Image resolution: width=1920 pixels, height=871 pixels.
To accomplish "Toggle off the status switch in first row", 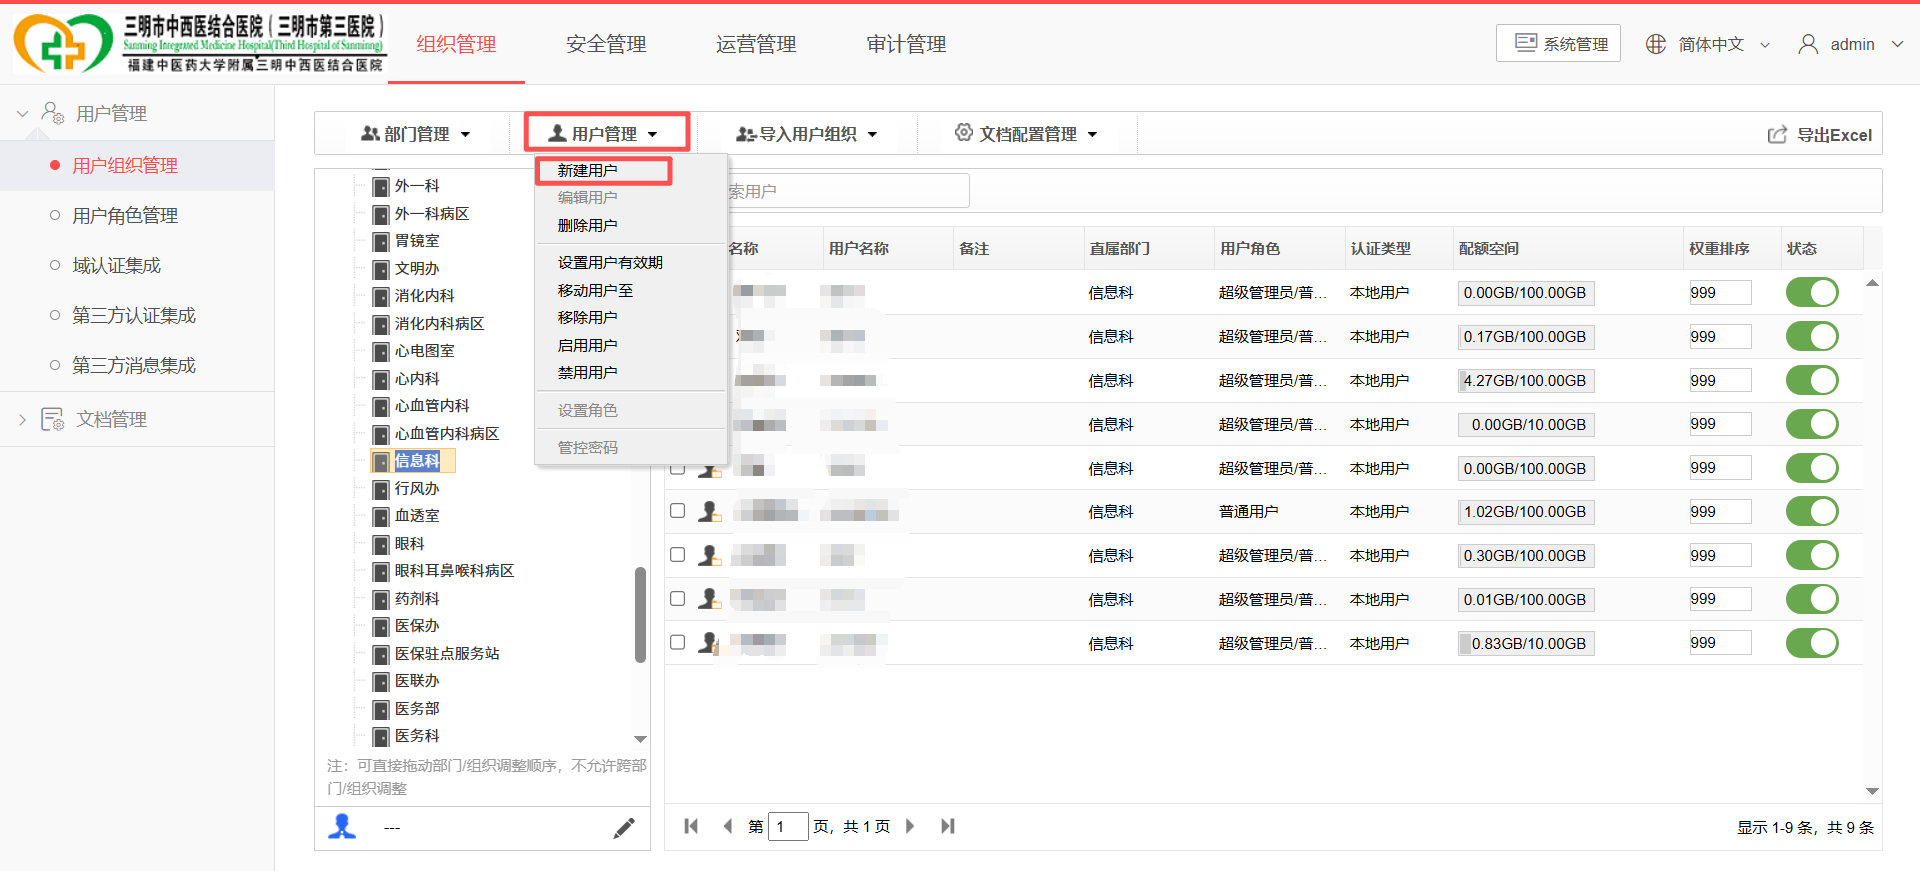I will pyautogui.click(x=1812, y=293).
